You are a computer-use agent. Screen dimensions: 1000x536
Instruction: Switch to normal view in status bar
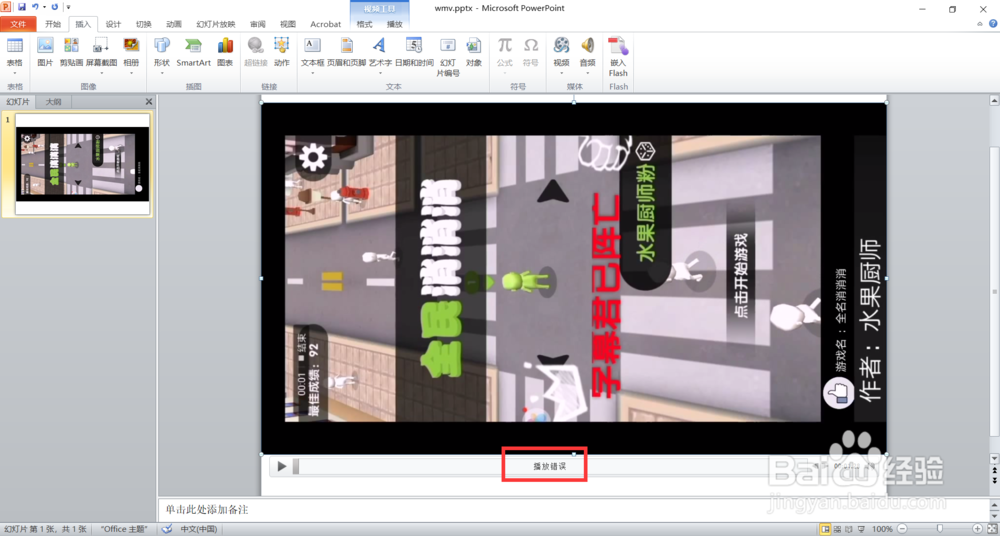coord(826,529)
